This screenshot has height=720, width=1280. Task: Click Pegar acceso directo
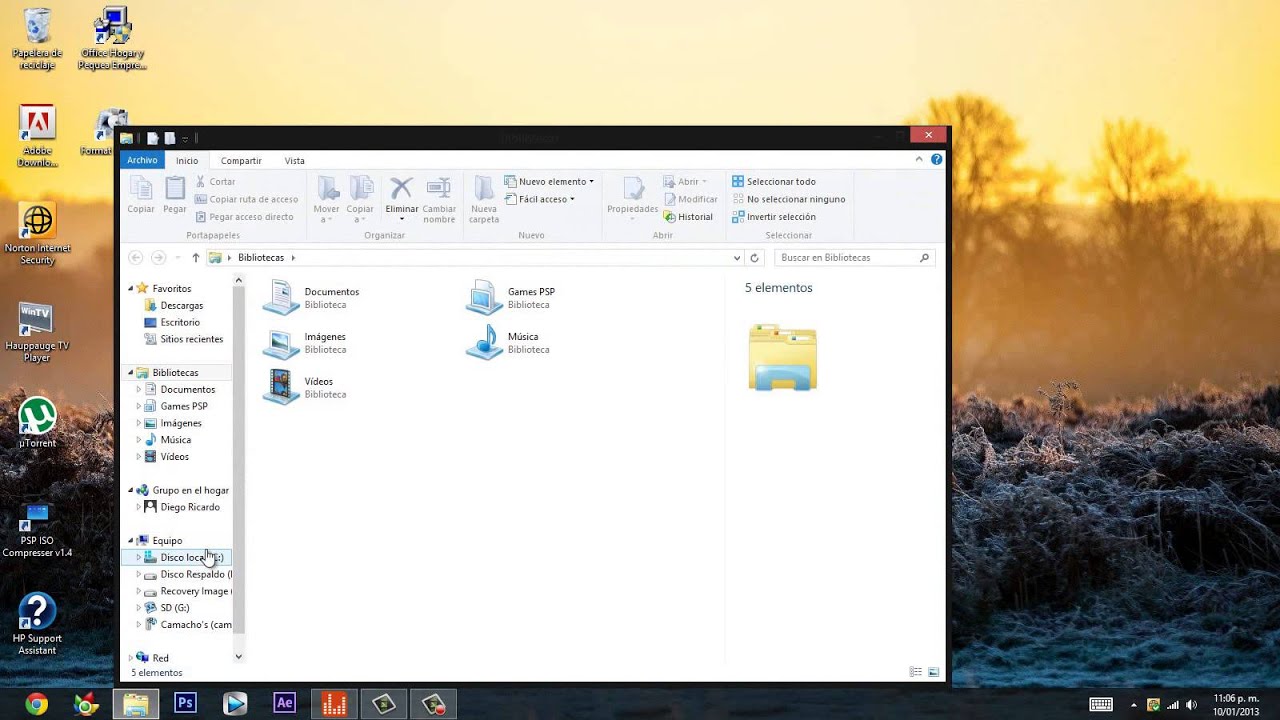coord(244,216)
